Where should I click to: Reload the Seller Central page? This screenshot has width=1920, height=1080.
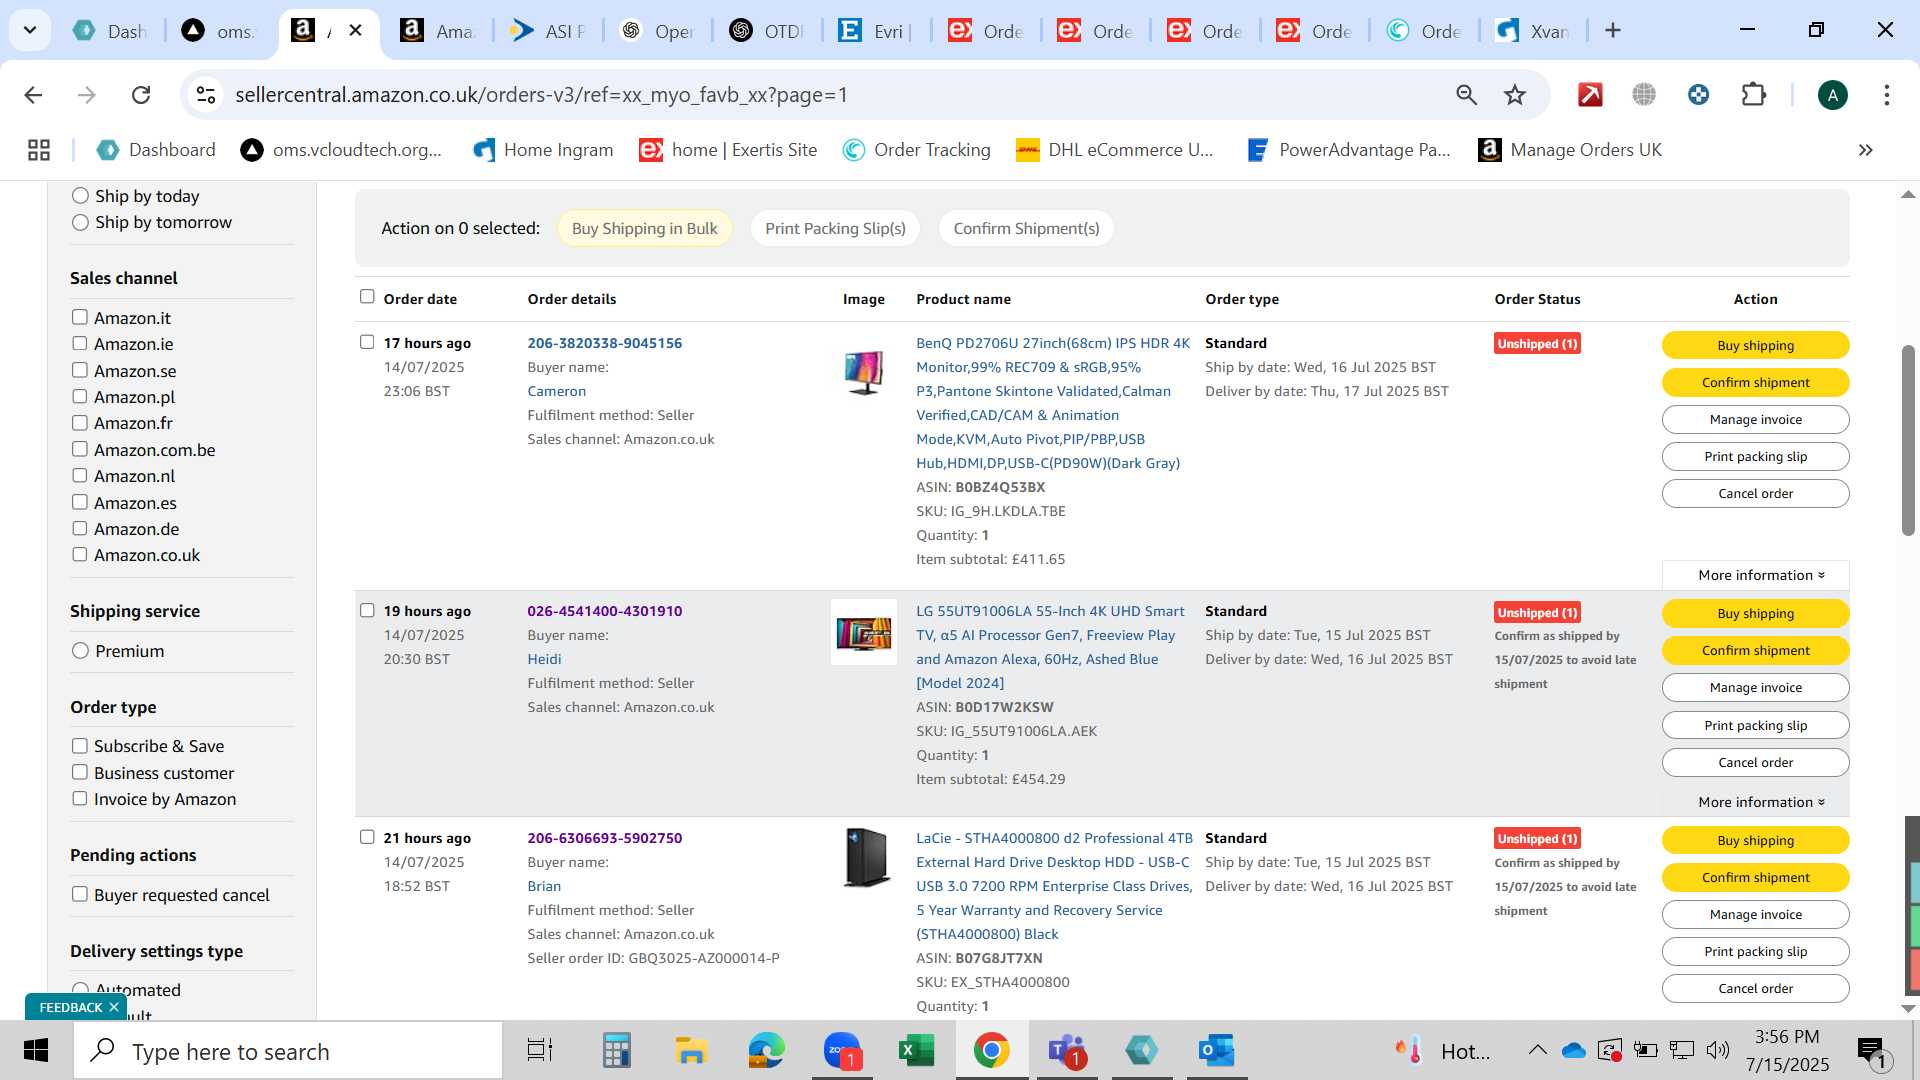(x=141, y=95)
